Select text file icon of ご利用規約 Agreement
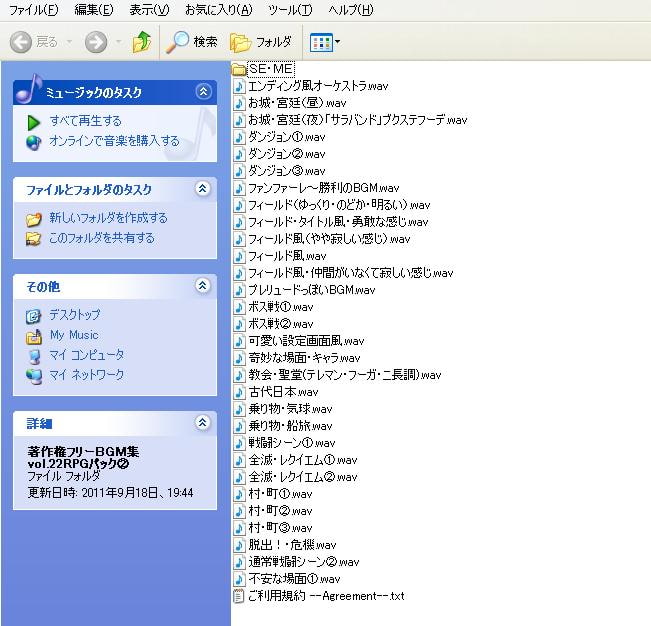This screenshot has width=651, height=626. pyautogui.click(x=239, y=597)
